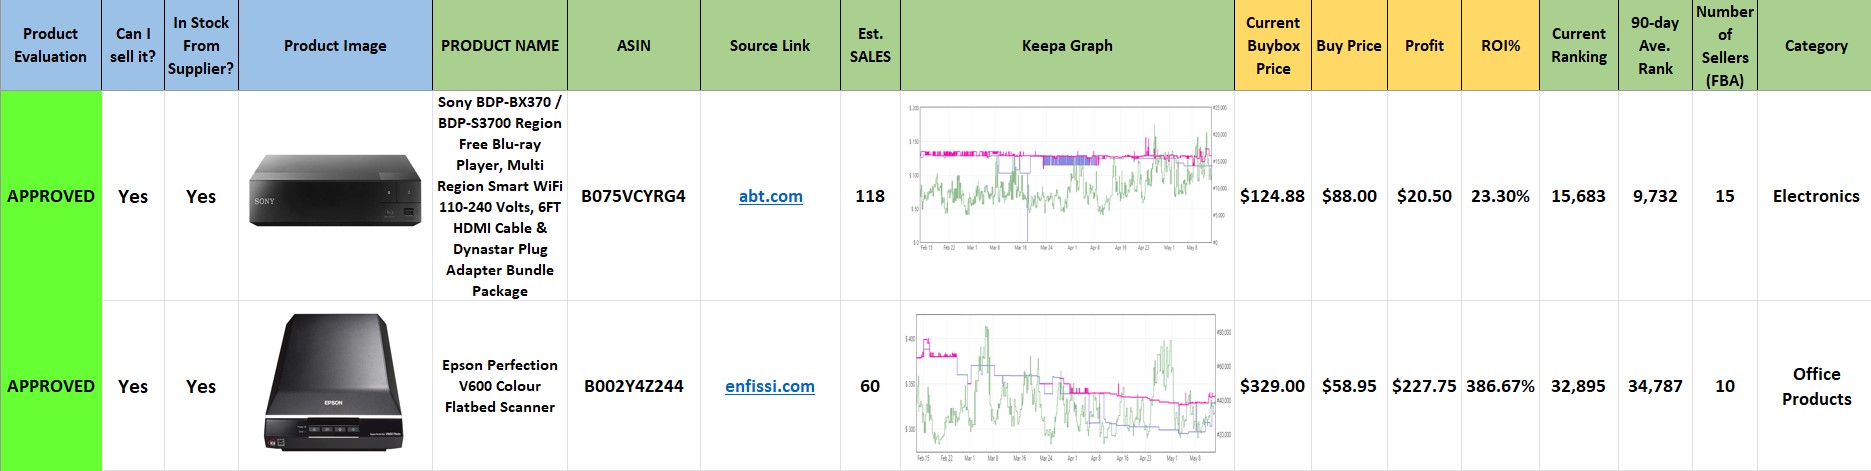Click In Stock Yes in Sony row
1871x471 pixels.
[201, 196]
